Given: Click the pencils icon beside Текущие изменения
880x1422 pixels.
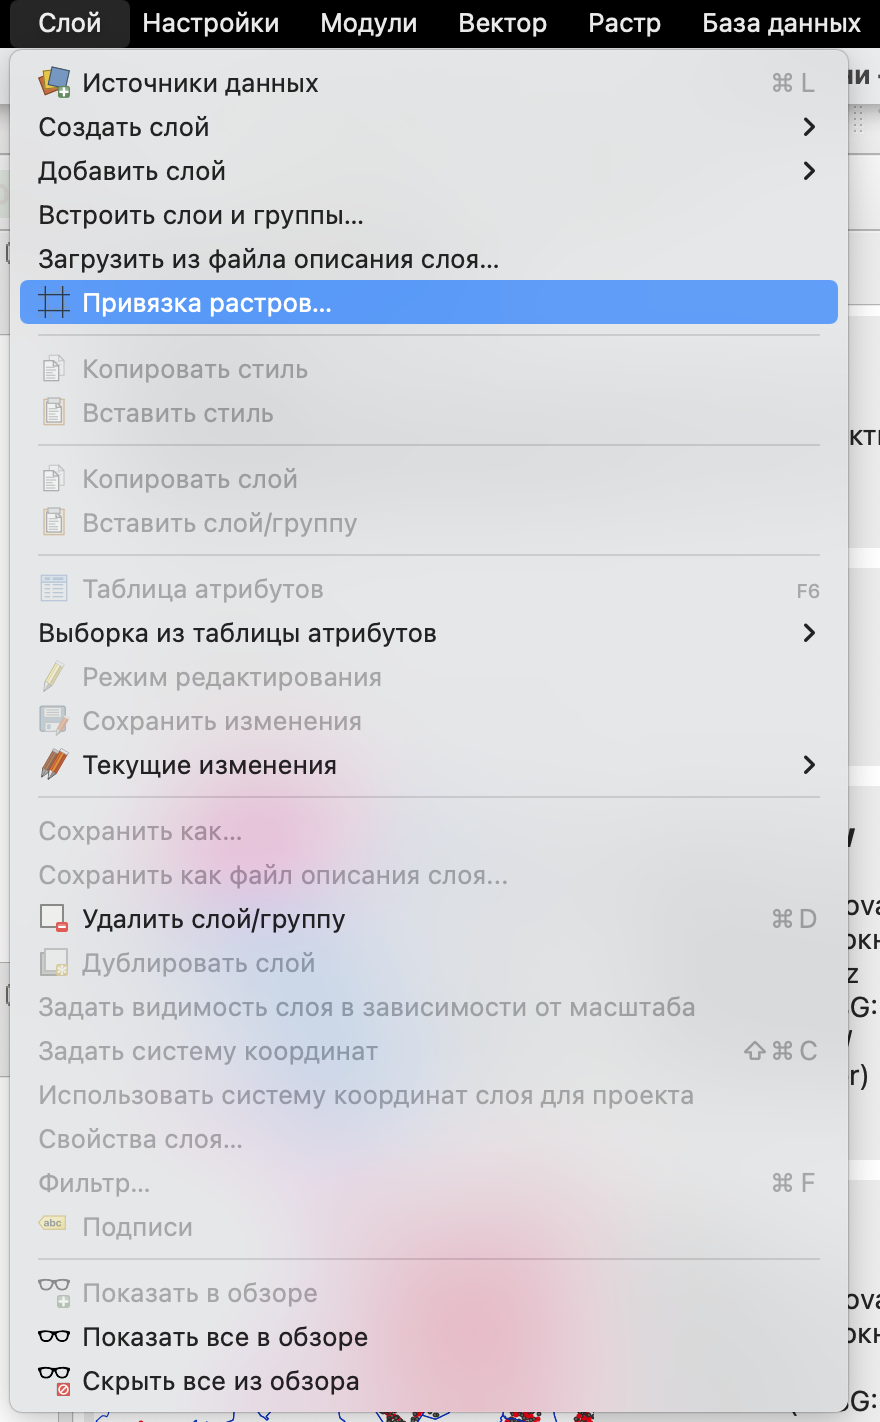Looking at the screenshot, I should pyautogui.click(x=54, y=765).
